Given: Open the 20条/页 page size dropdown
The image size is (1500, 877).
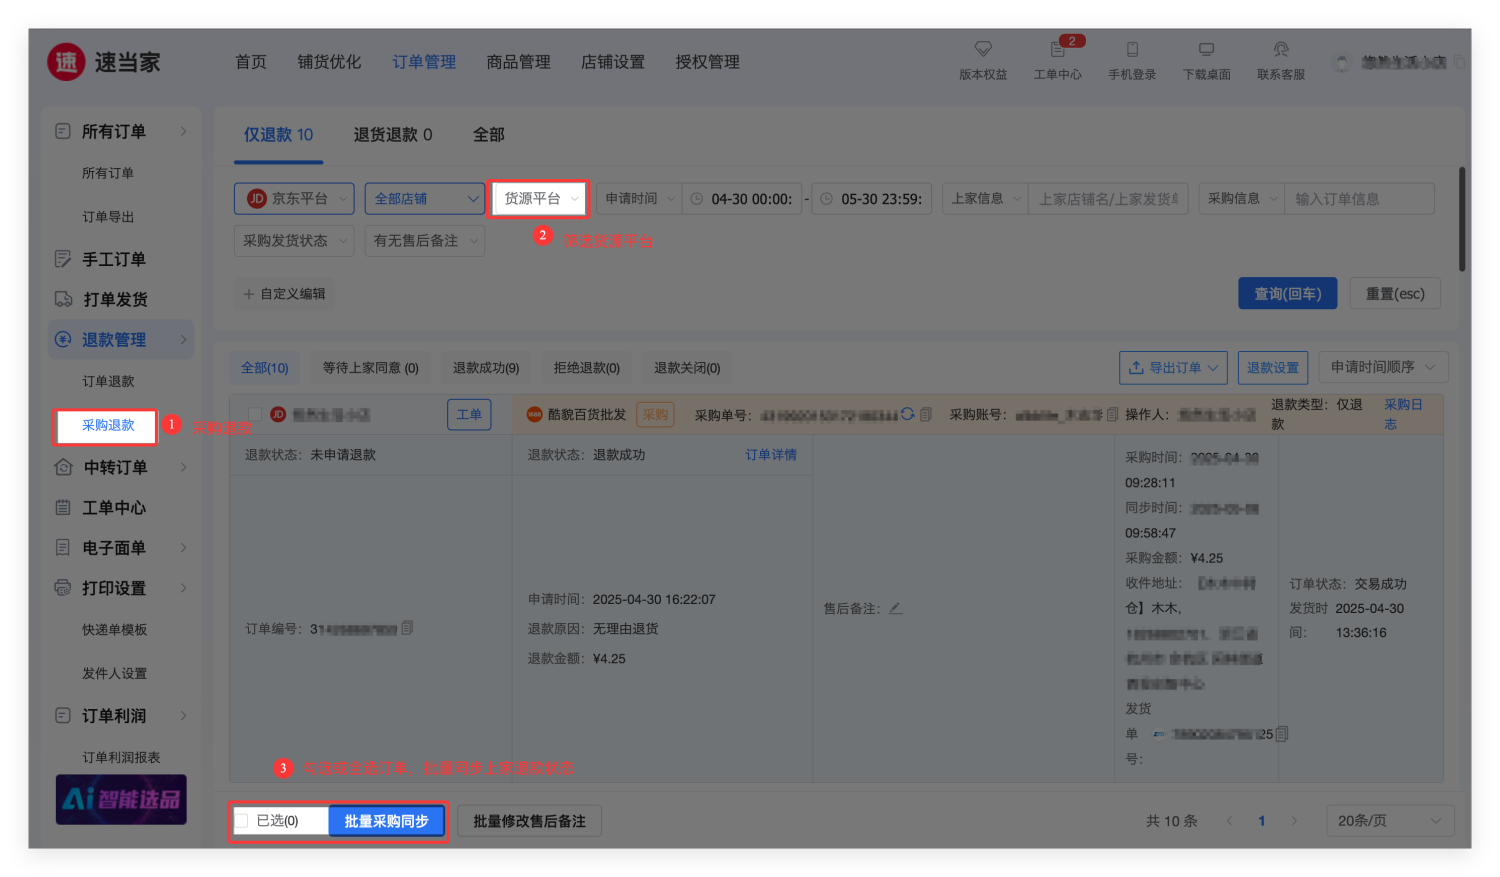Looking at the screenshot, I should [1389, 821].
